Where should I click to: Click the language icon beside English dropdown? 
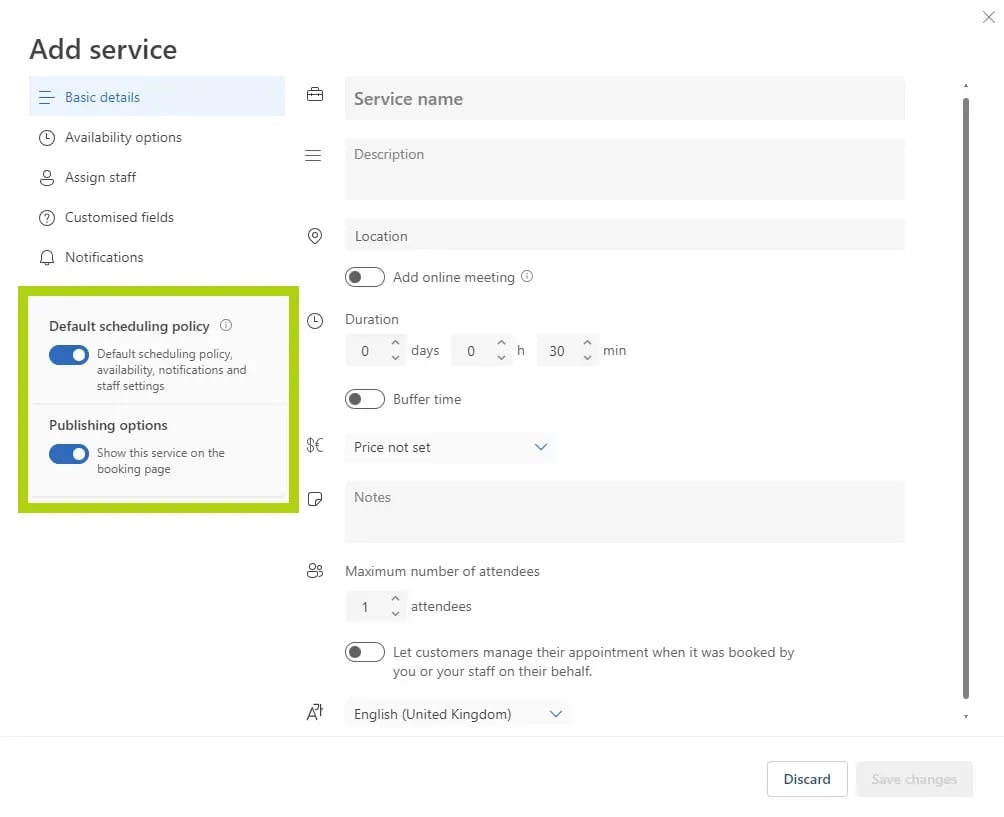tap(315, 712)
